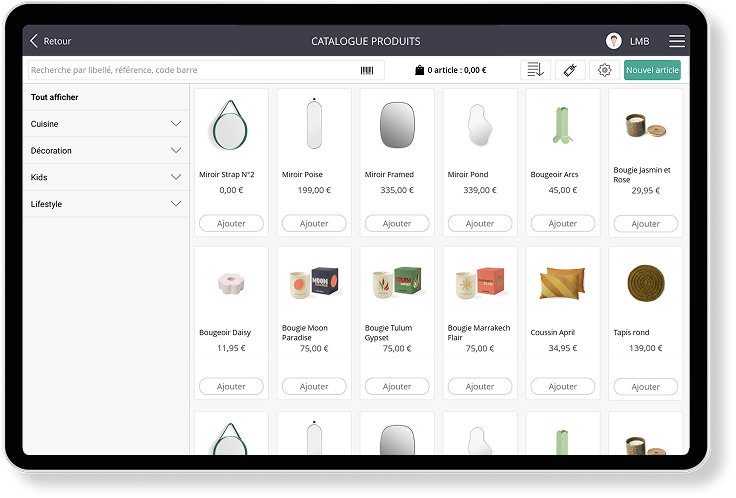Expand the Décoration category chevron
The image size is (736, 498).
[x=176, y=151]
